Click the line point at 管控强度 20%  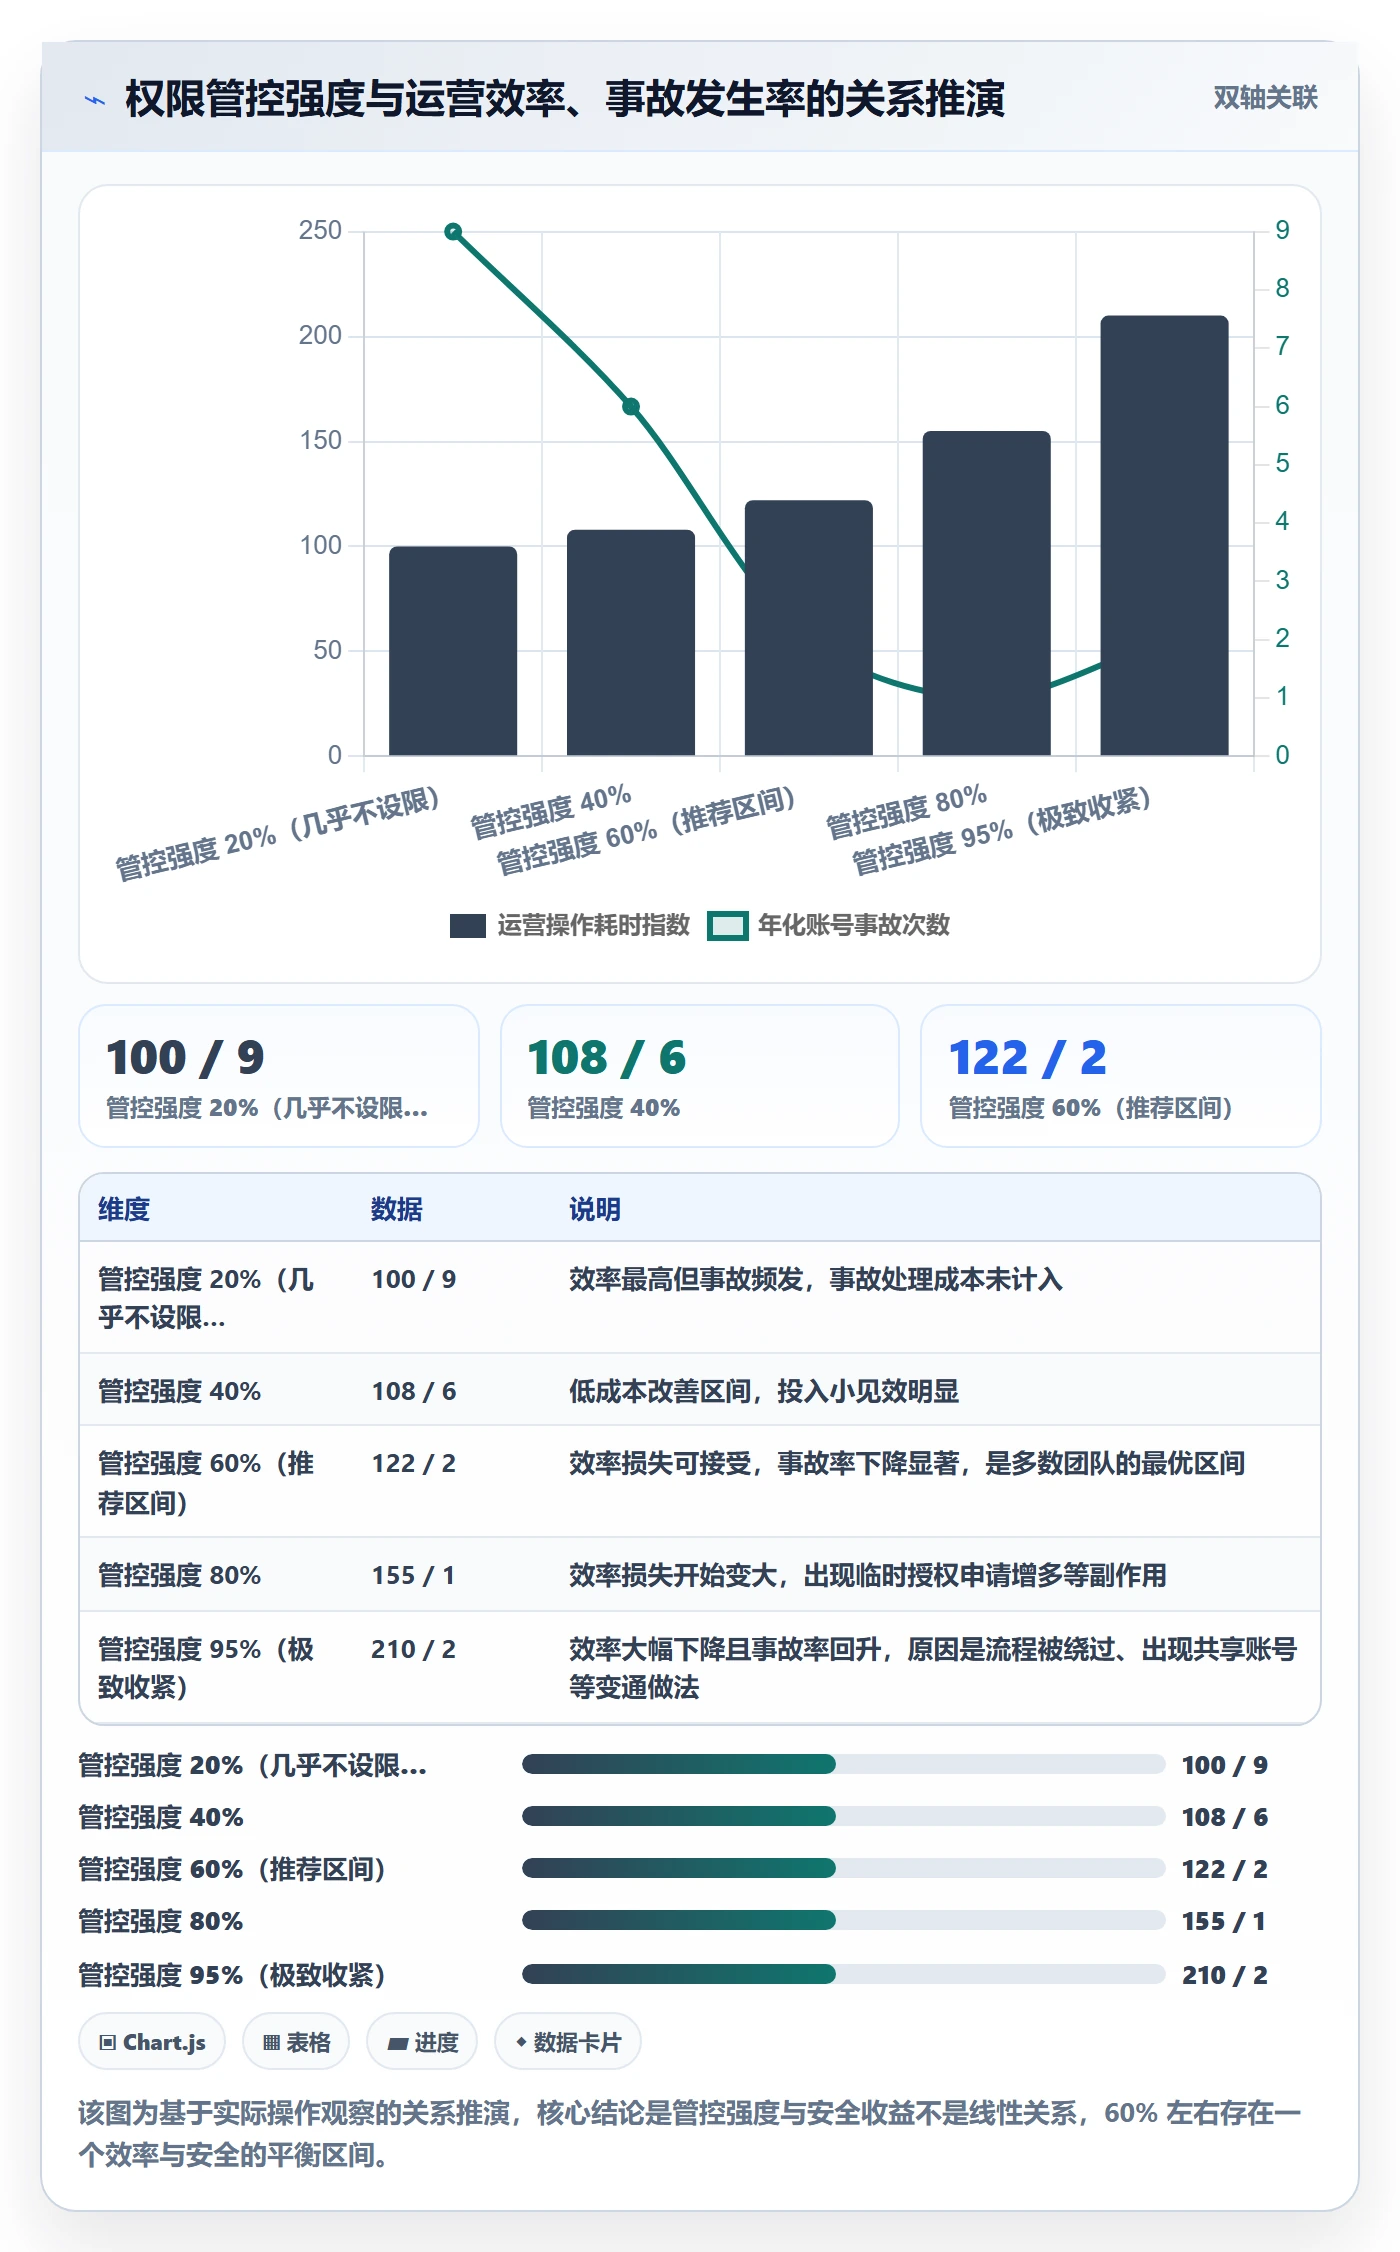[453, 232]
